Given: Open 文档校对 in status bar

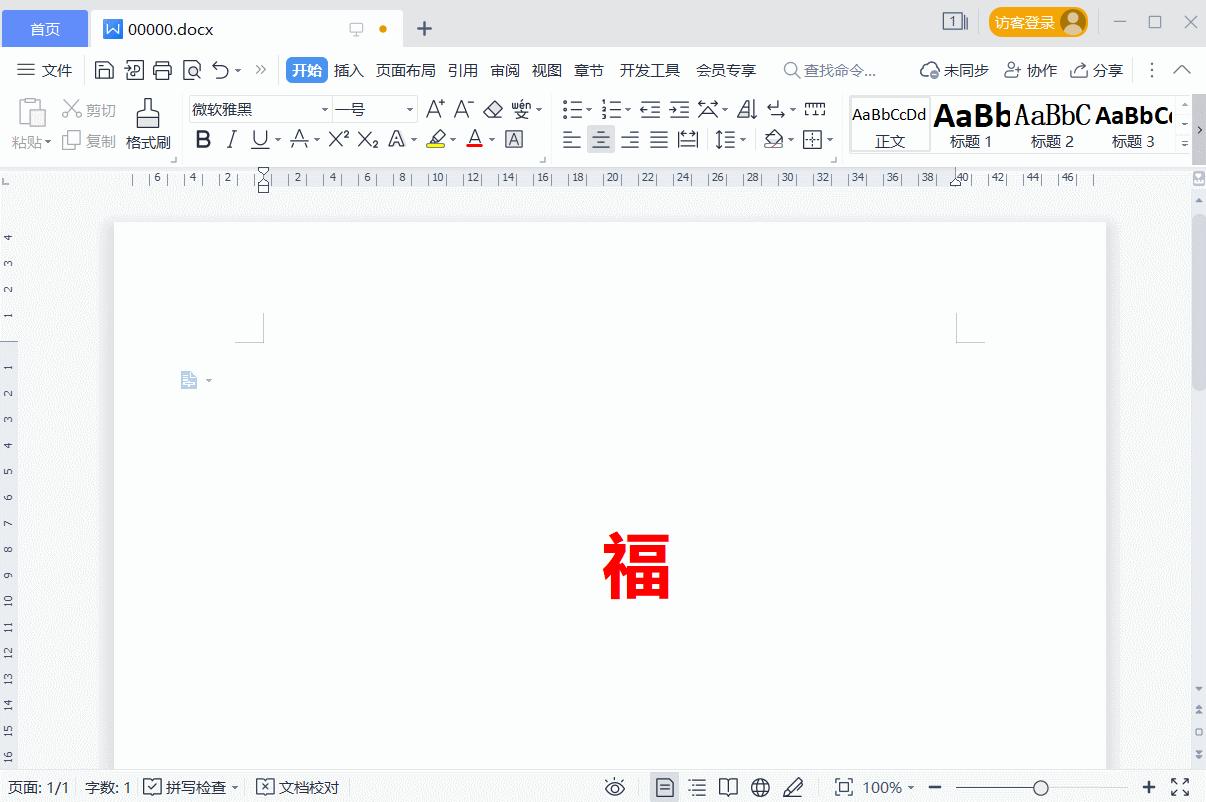Looking at the screenshot, I should [298, 788].
